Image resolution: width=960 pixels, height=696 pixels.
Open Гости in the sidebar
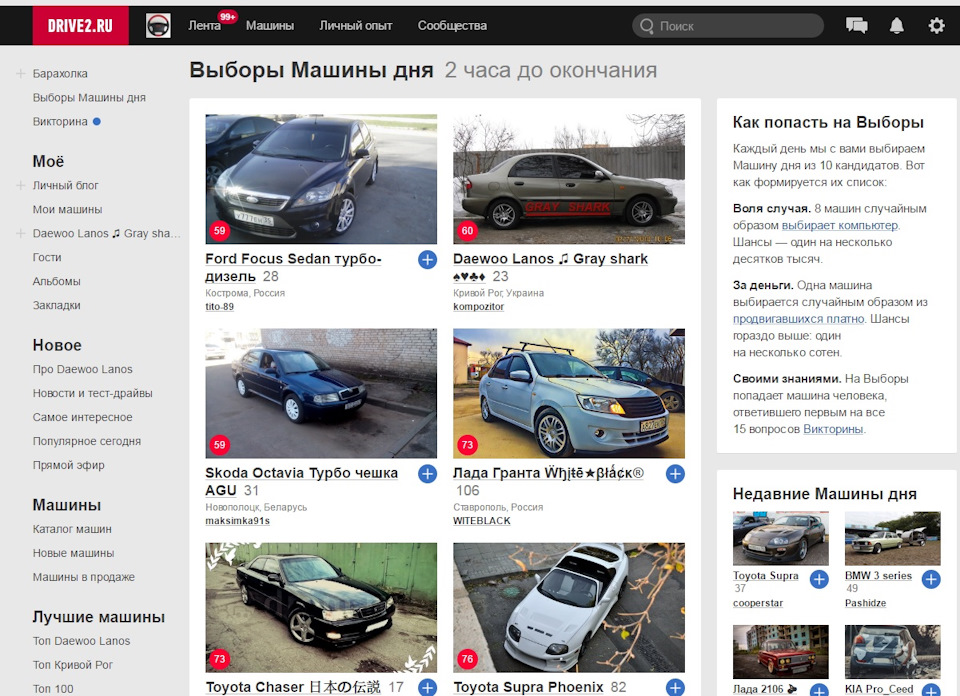click(47, 257)
